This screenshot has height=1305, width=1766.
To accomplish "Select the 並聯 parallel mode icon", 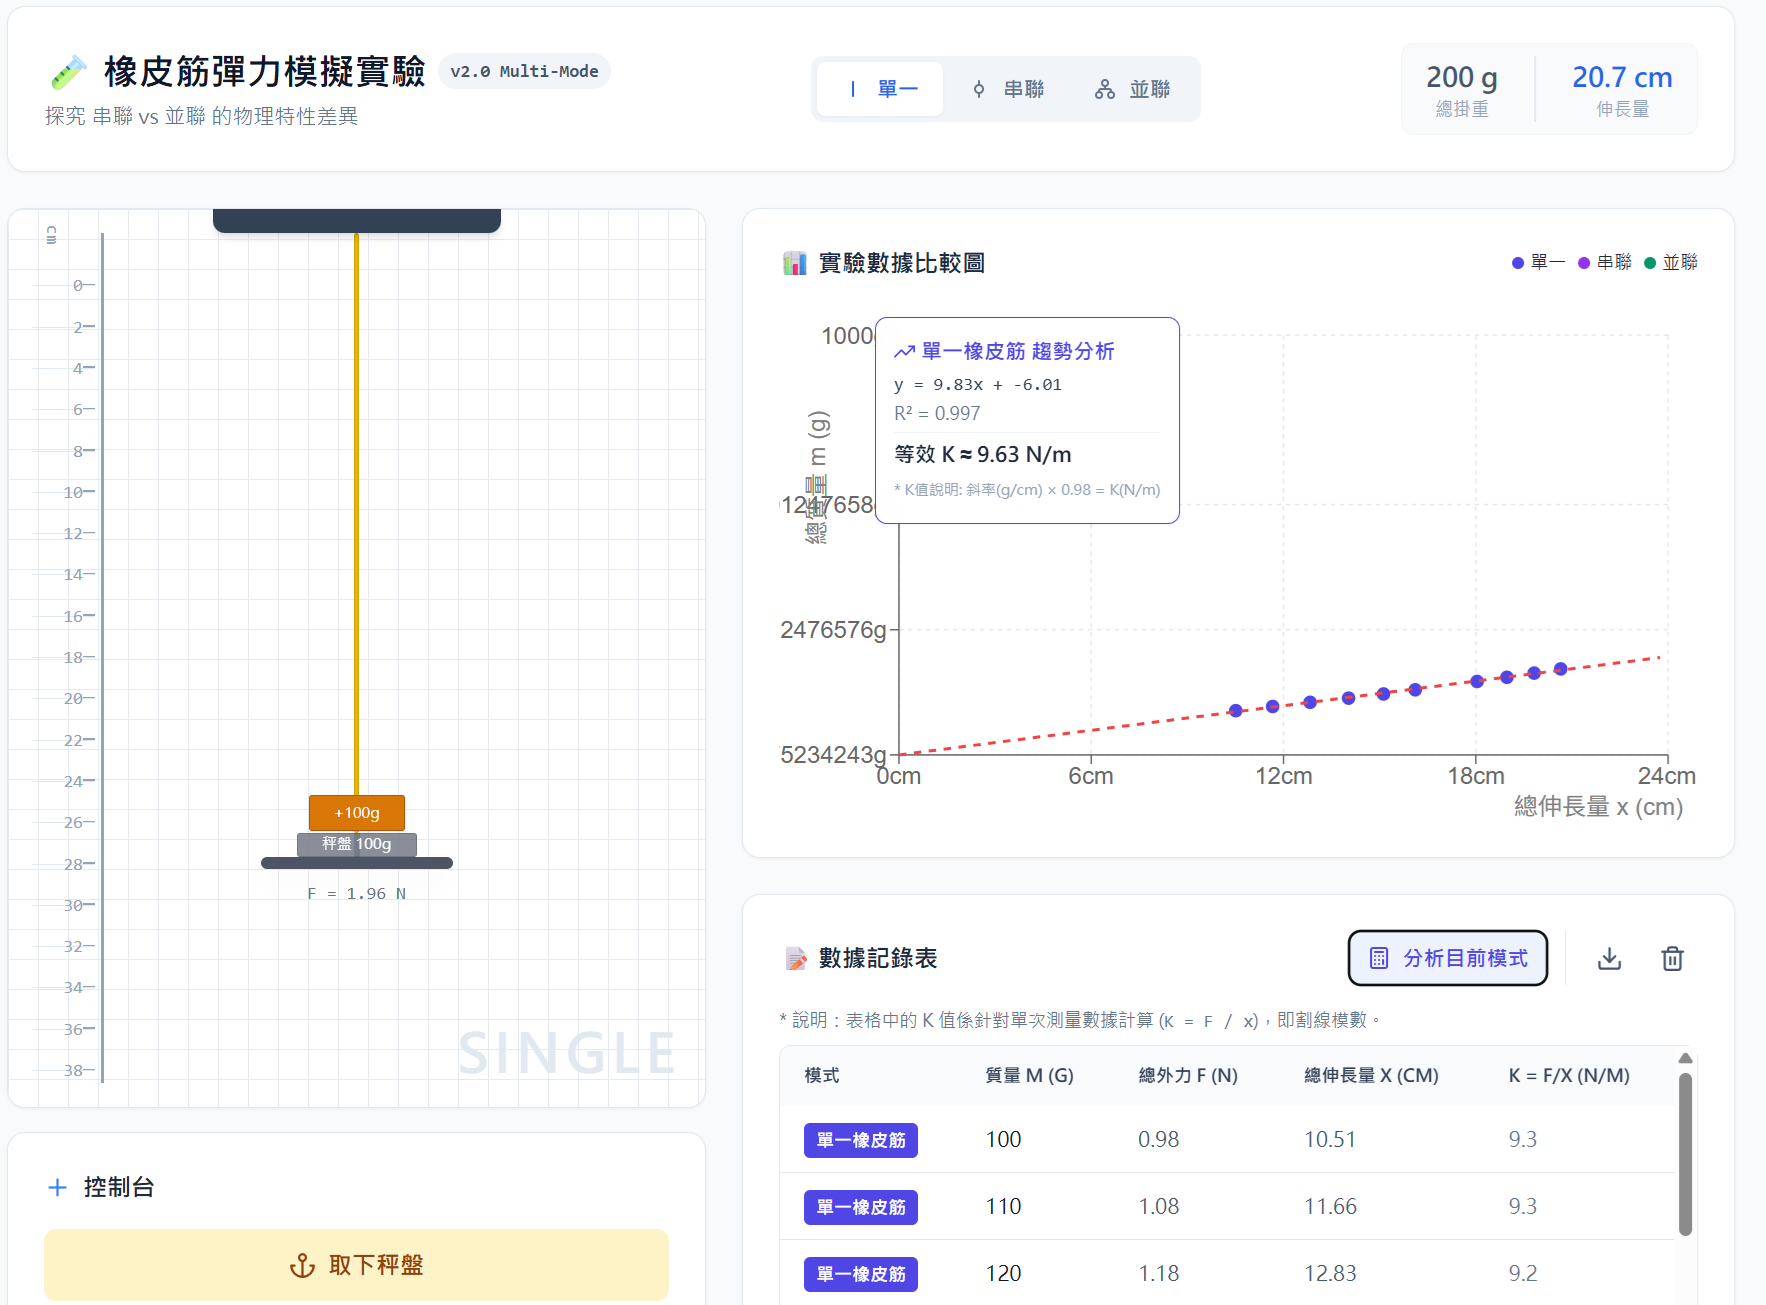I will pyautogui.click(x=1104, y=89).
